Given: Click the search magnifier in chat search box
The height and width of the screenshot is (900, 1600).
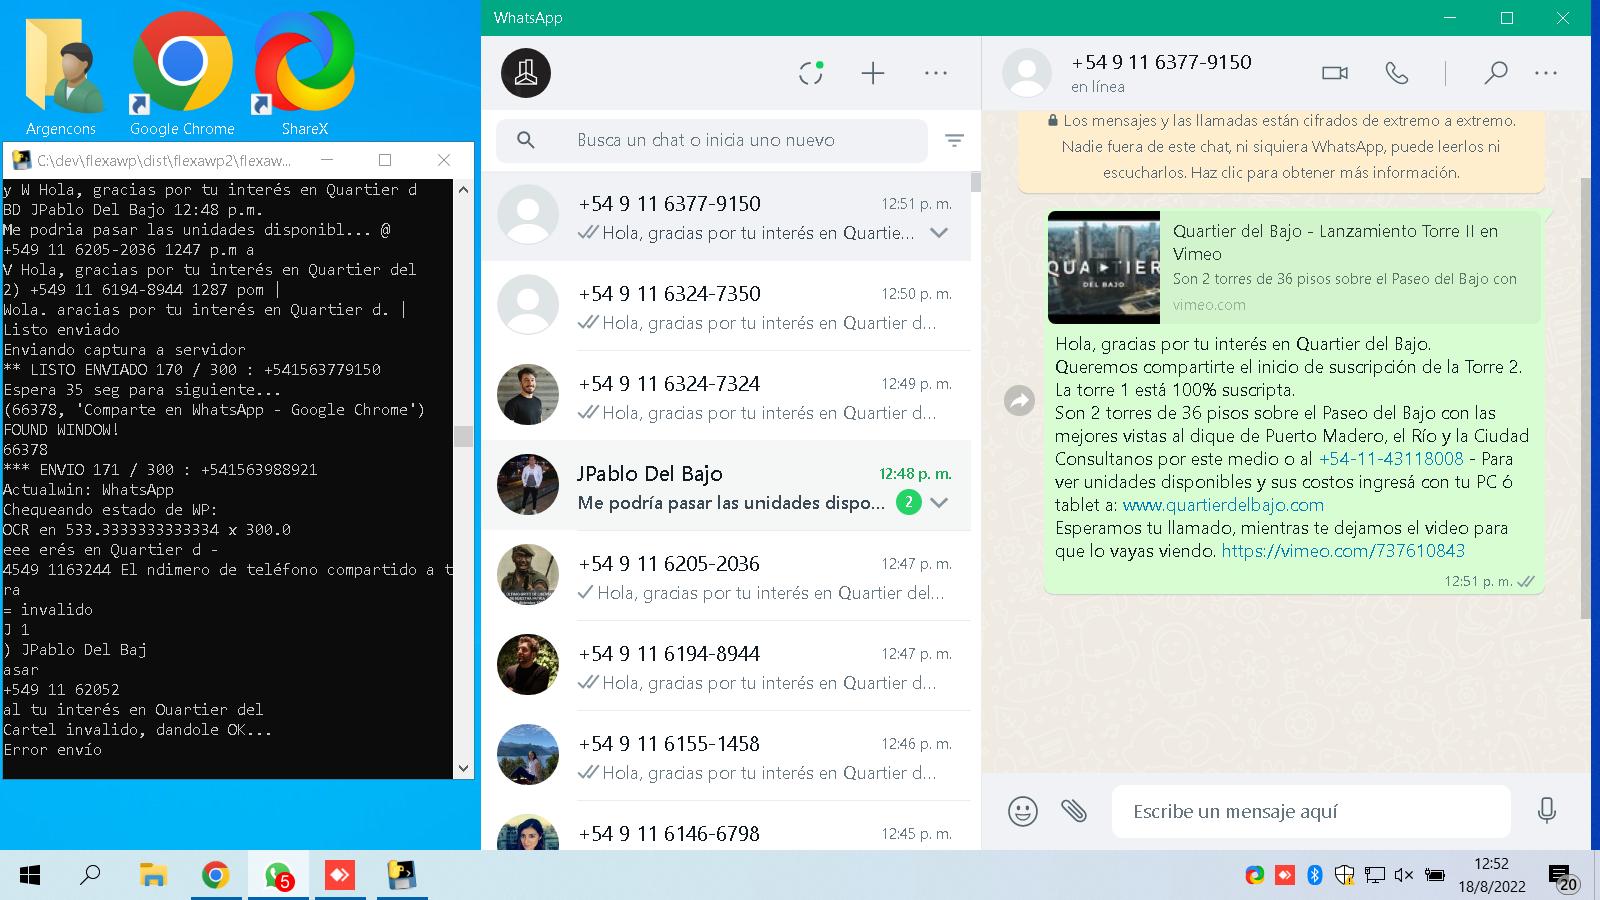Looking at the screenshot, I should coord(526,140).
